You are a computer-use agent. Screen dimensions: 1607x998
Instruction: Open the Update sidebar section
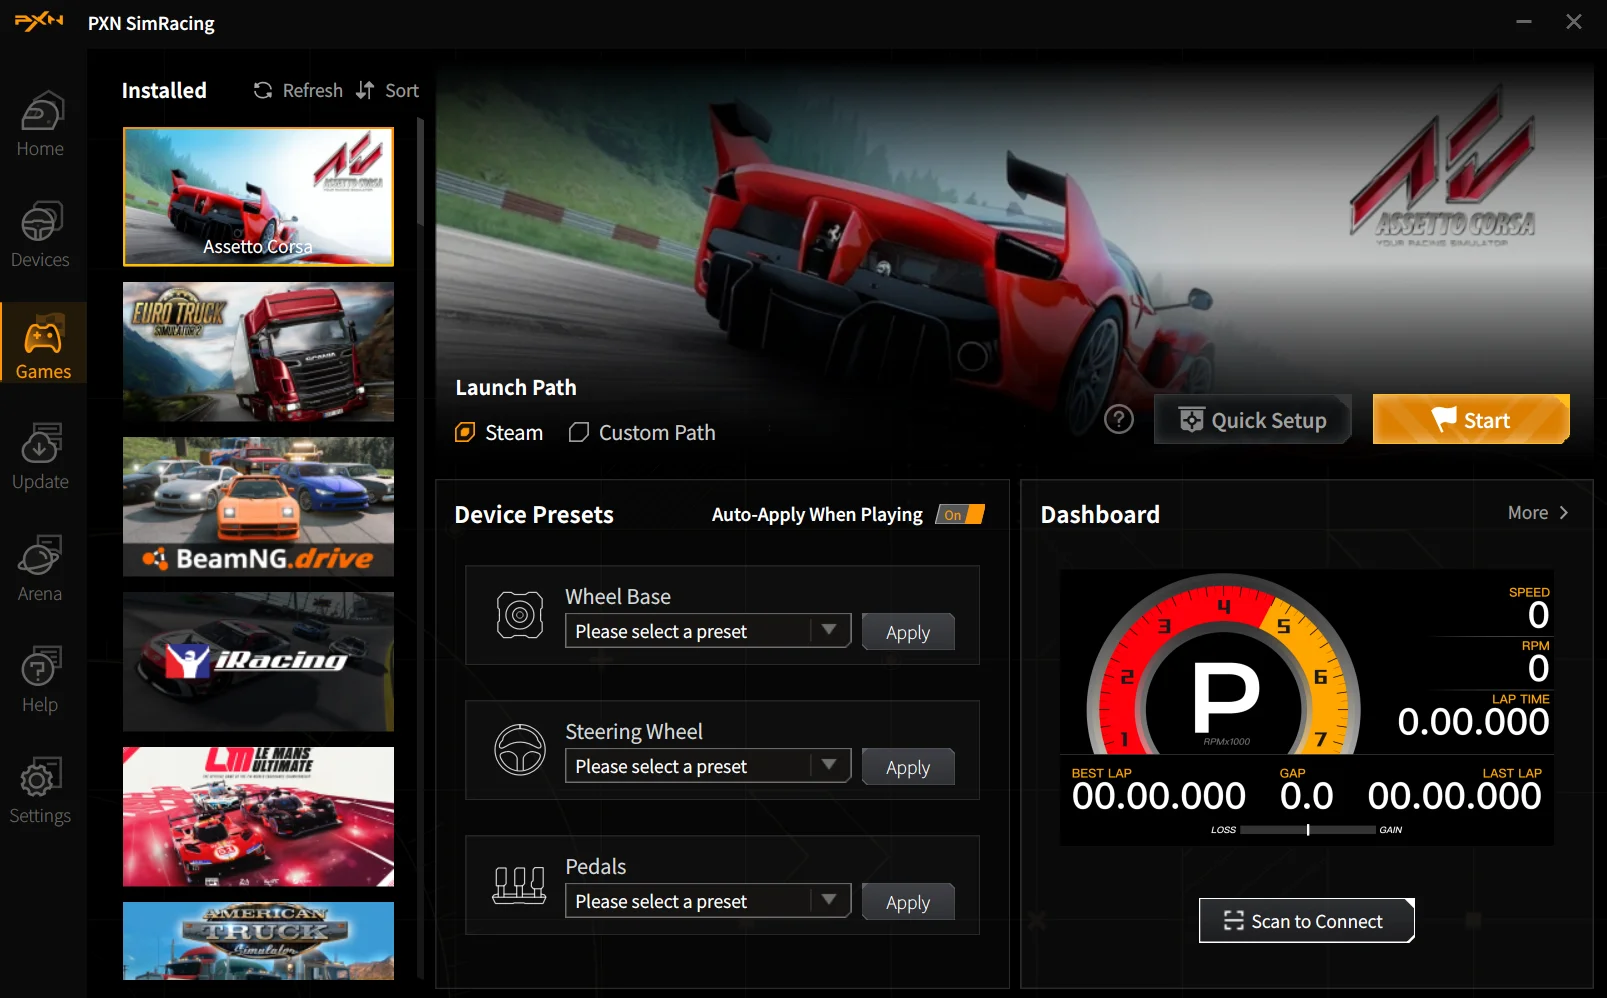[x=40, y=458]
